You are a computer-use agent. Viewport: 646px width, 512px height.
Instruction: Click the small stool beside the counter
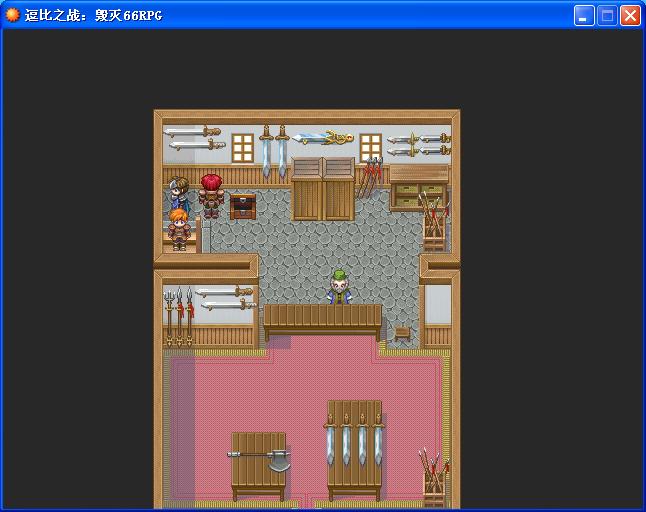pos(402,332)
